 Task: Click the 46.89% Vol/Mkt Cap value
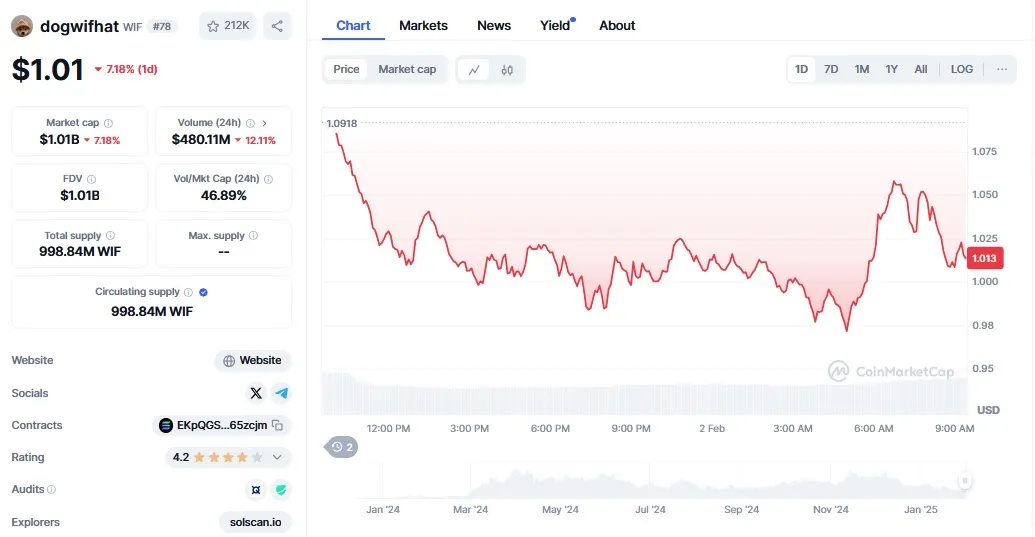click(224, 196)
